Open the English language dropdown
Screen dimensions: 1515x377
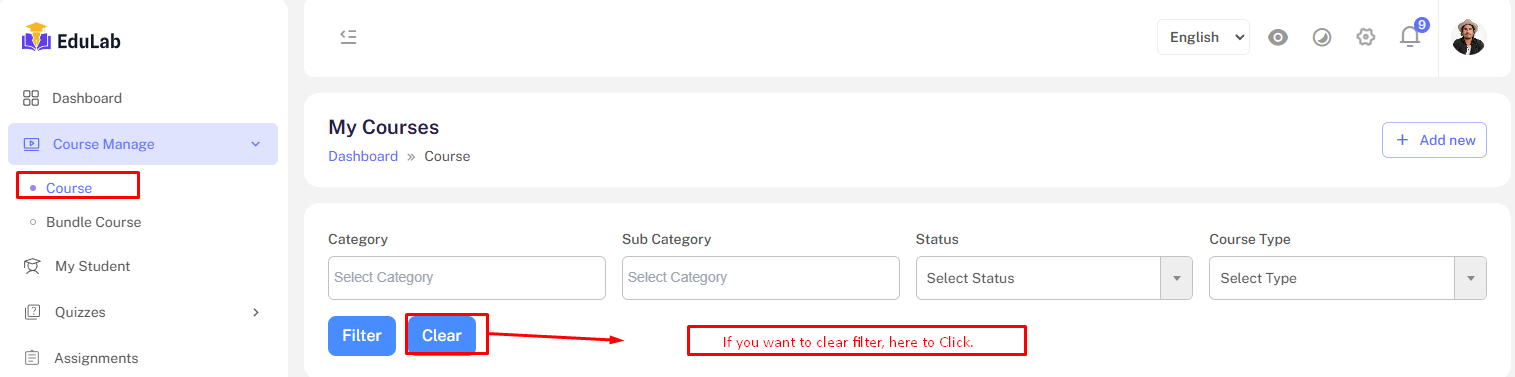point(1203,37)
